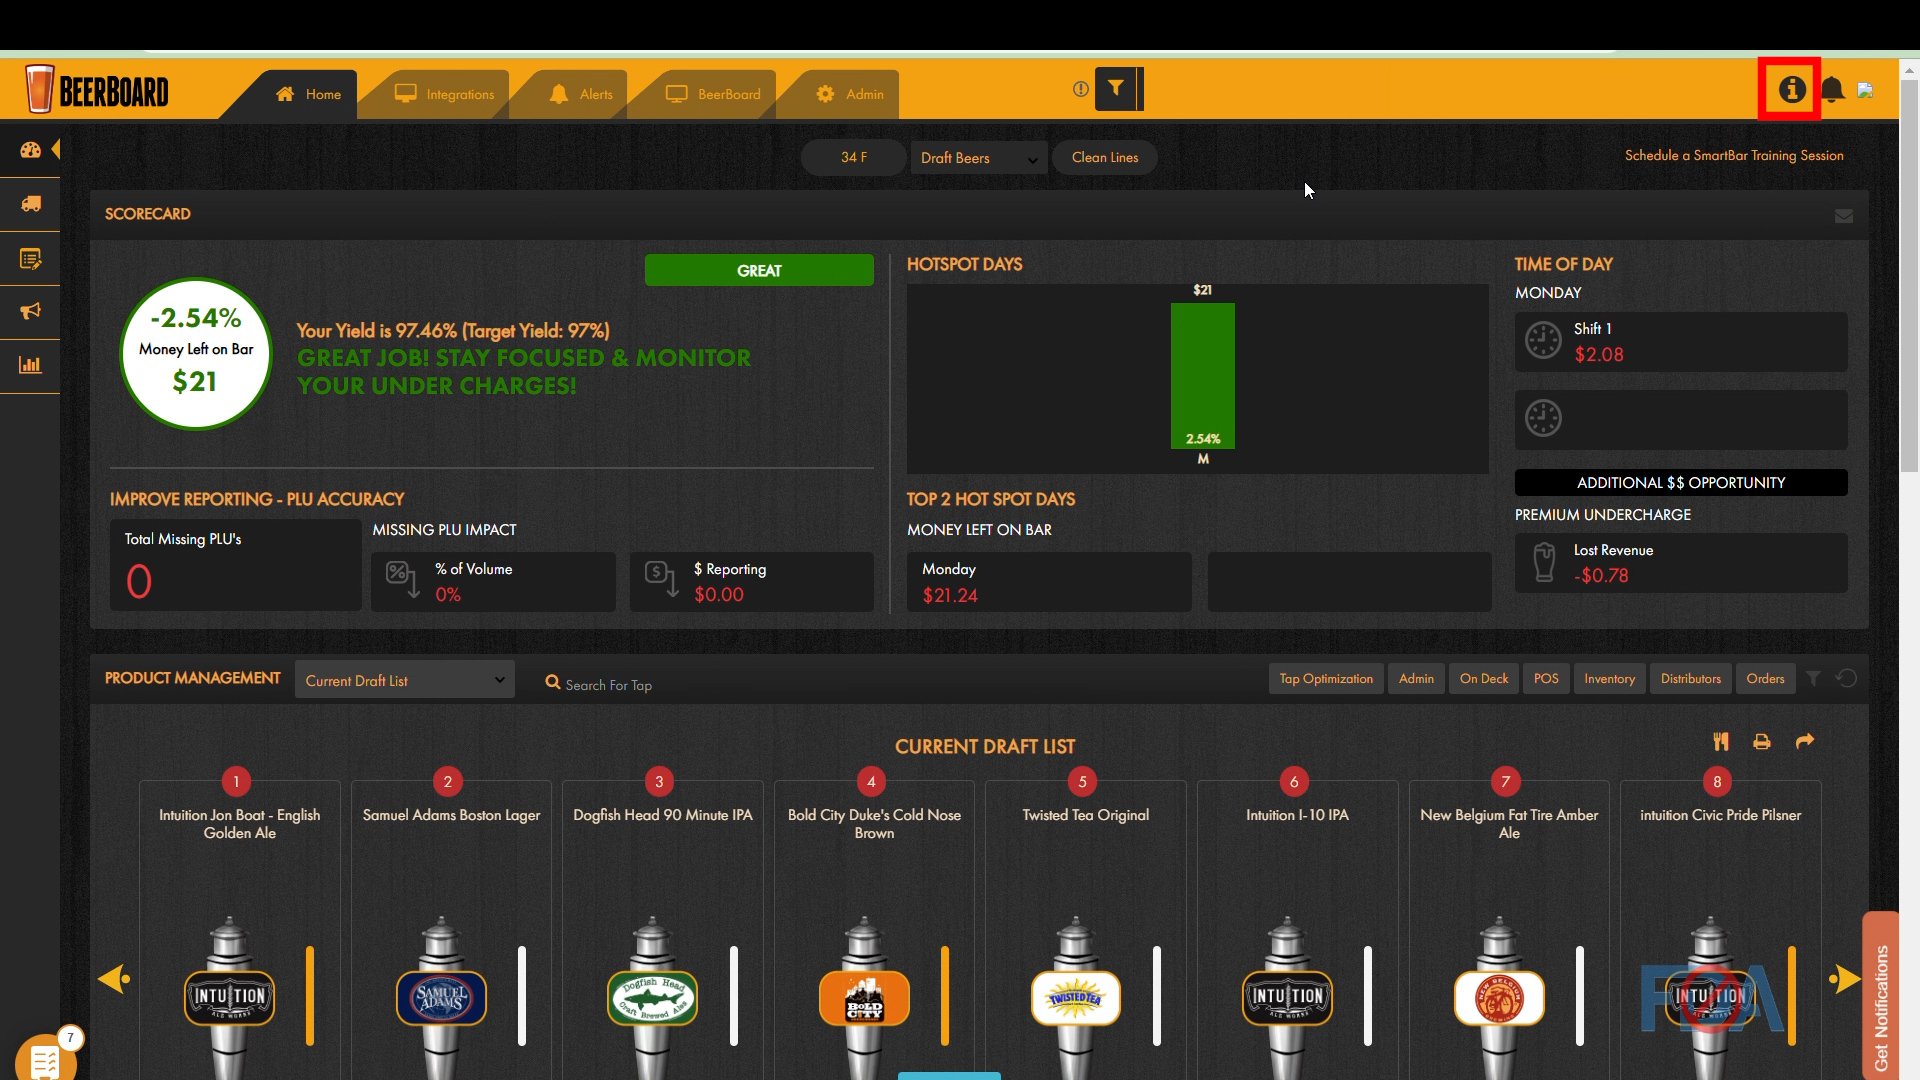Open the Draft Beers dropdown
Screen dimensions: 1920x1080
coord(977,157)
